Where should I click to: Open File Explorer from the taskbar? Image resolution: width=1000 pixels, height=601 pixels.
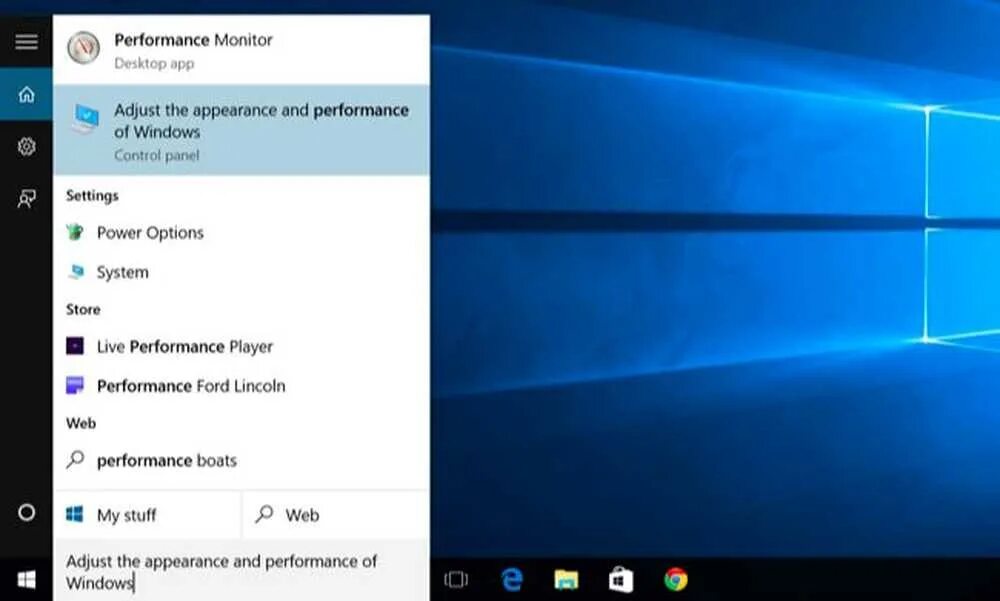tap(566, 580)
